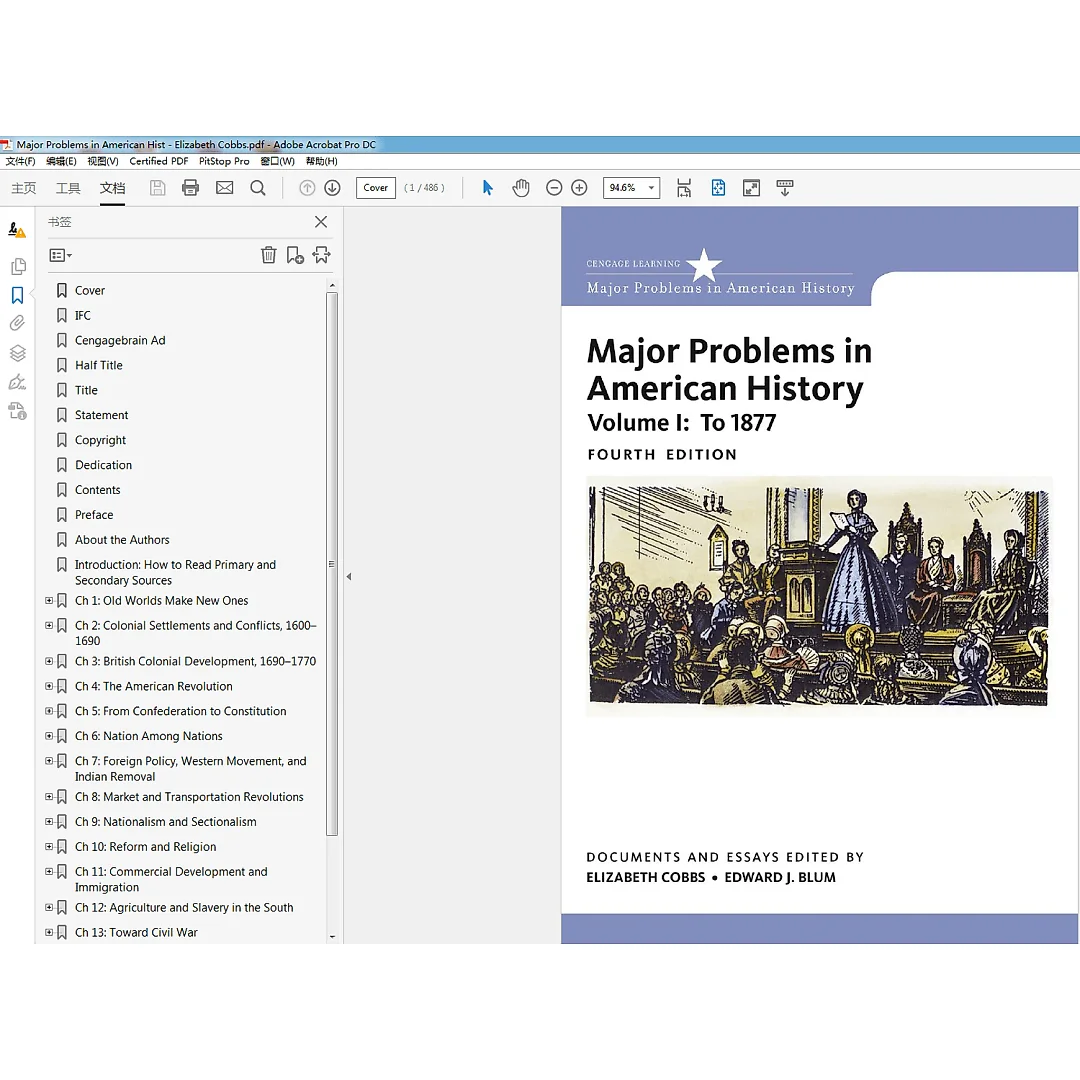Click the fit one full page icon
1080x1080 pixels.
[x=718, y=187]
